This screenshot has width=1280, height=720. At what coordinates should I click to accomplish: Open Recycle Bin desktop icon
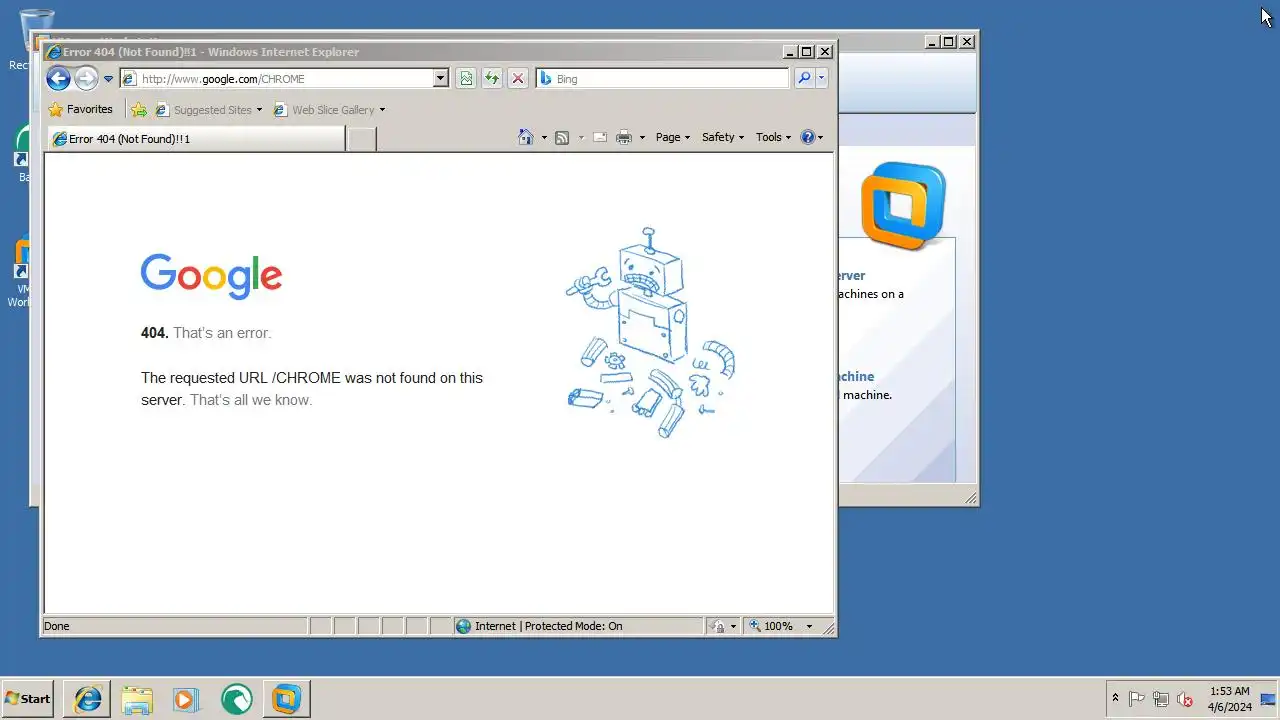click(36, 39)
